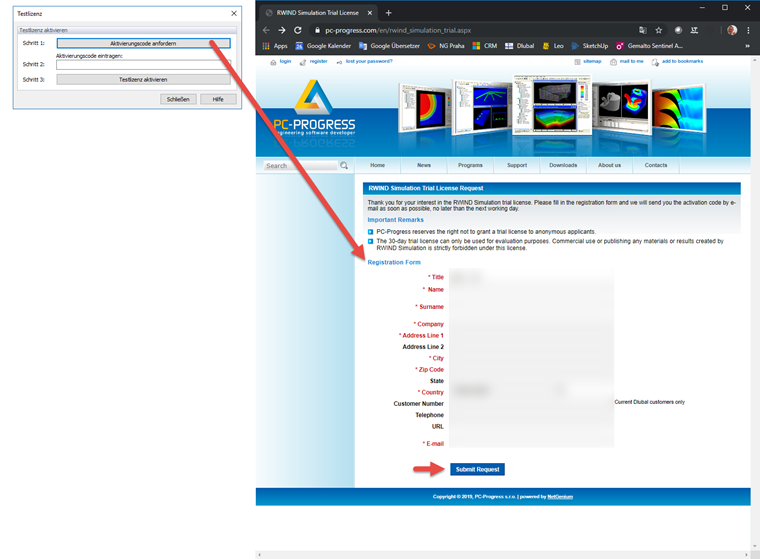The width and height of the screenshot is (760, 559).
Task: Click the extension icon next to star
Action: point(678,30)
